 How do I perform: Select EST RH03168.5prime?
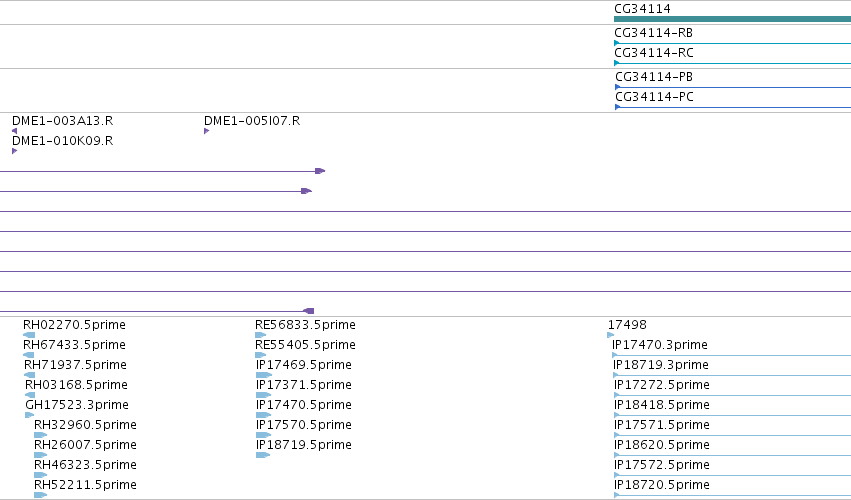[76, 385]
